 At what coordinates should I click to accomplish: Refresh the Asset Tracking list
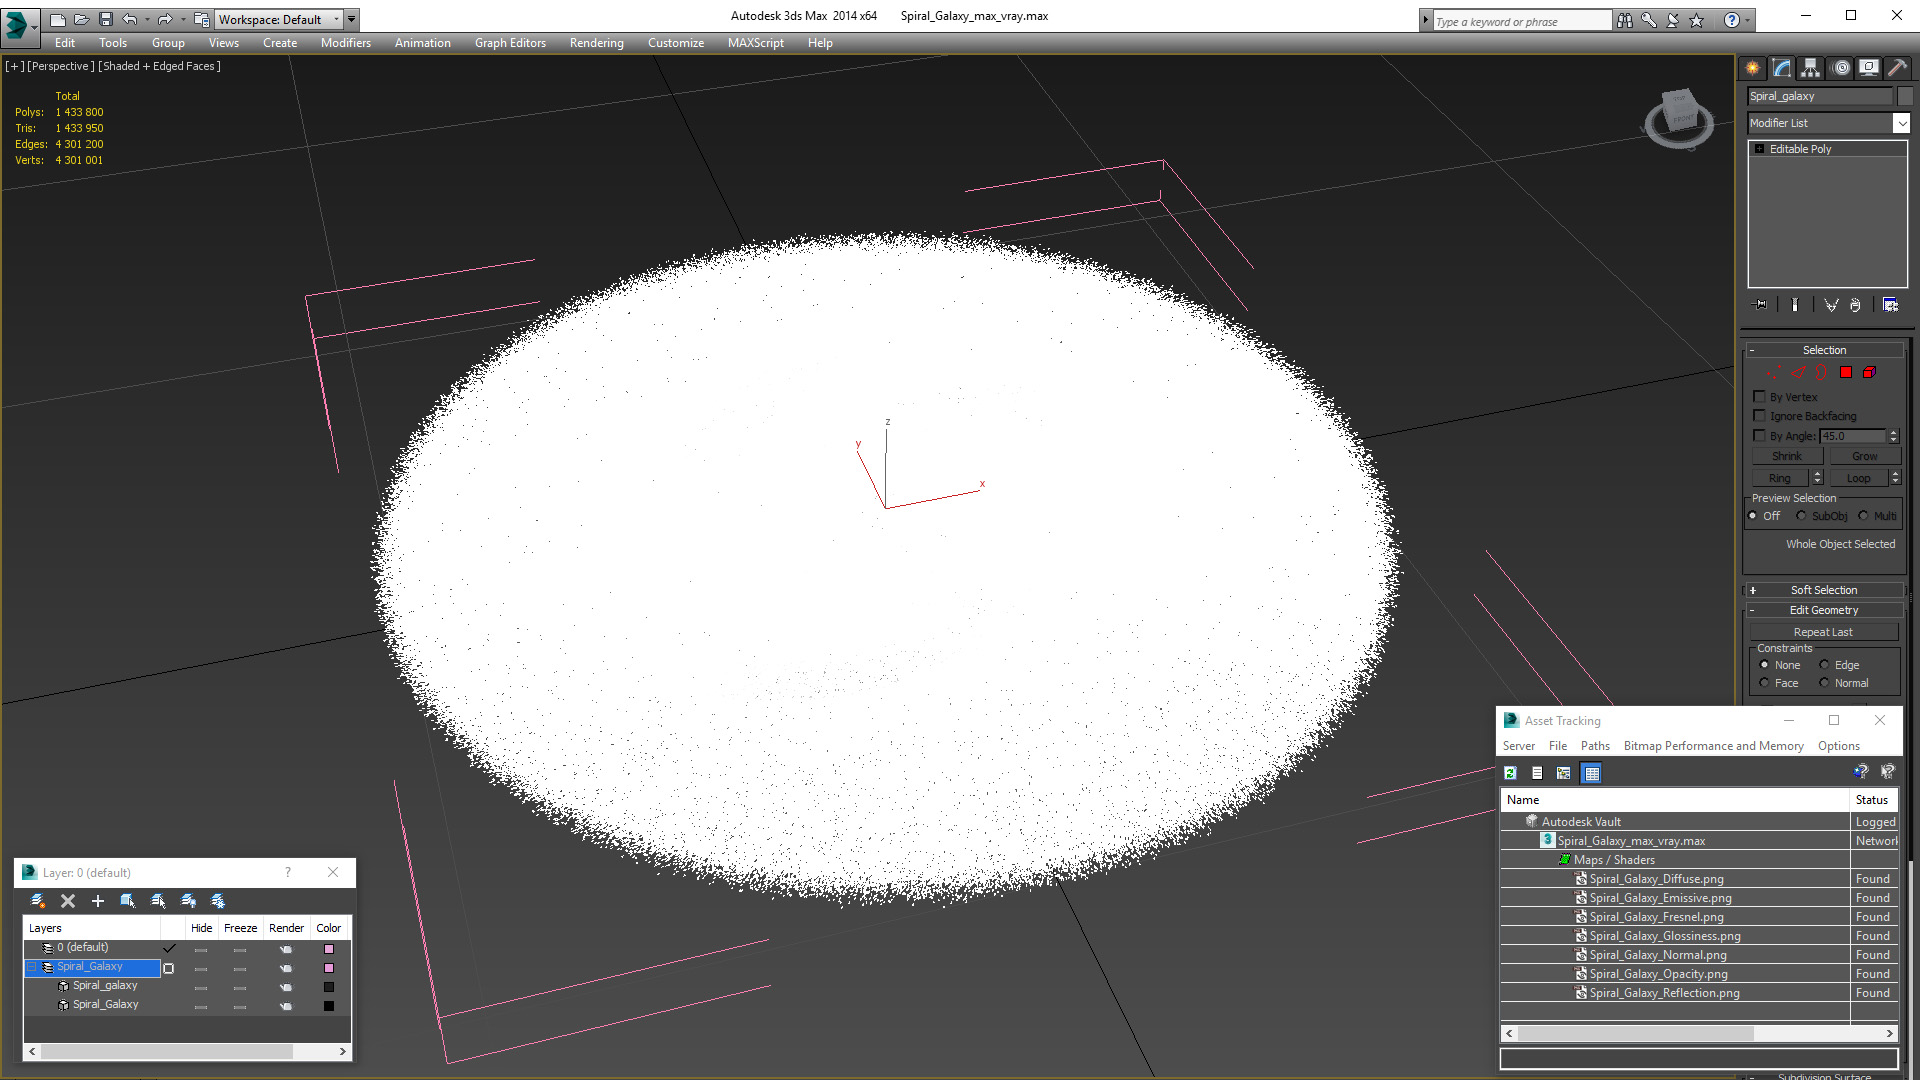[1510, 773]
